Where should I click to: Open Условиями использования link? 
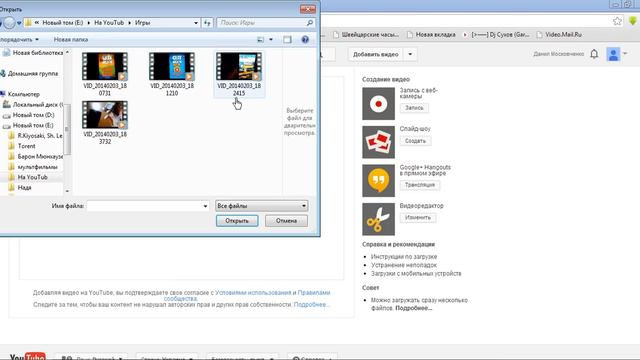[253, 293]
